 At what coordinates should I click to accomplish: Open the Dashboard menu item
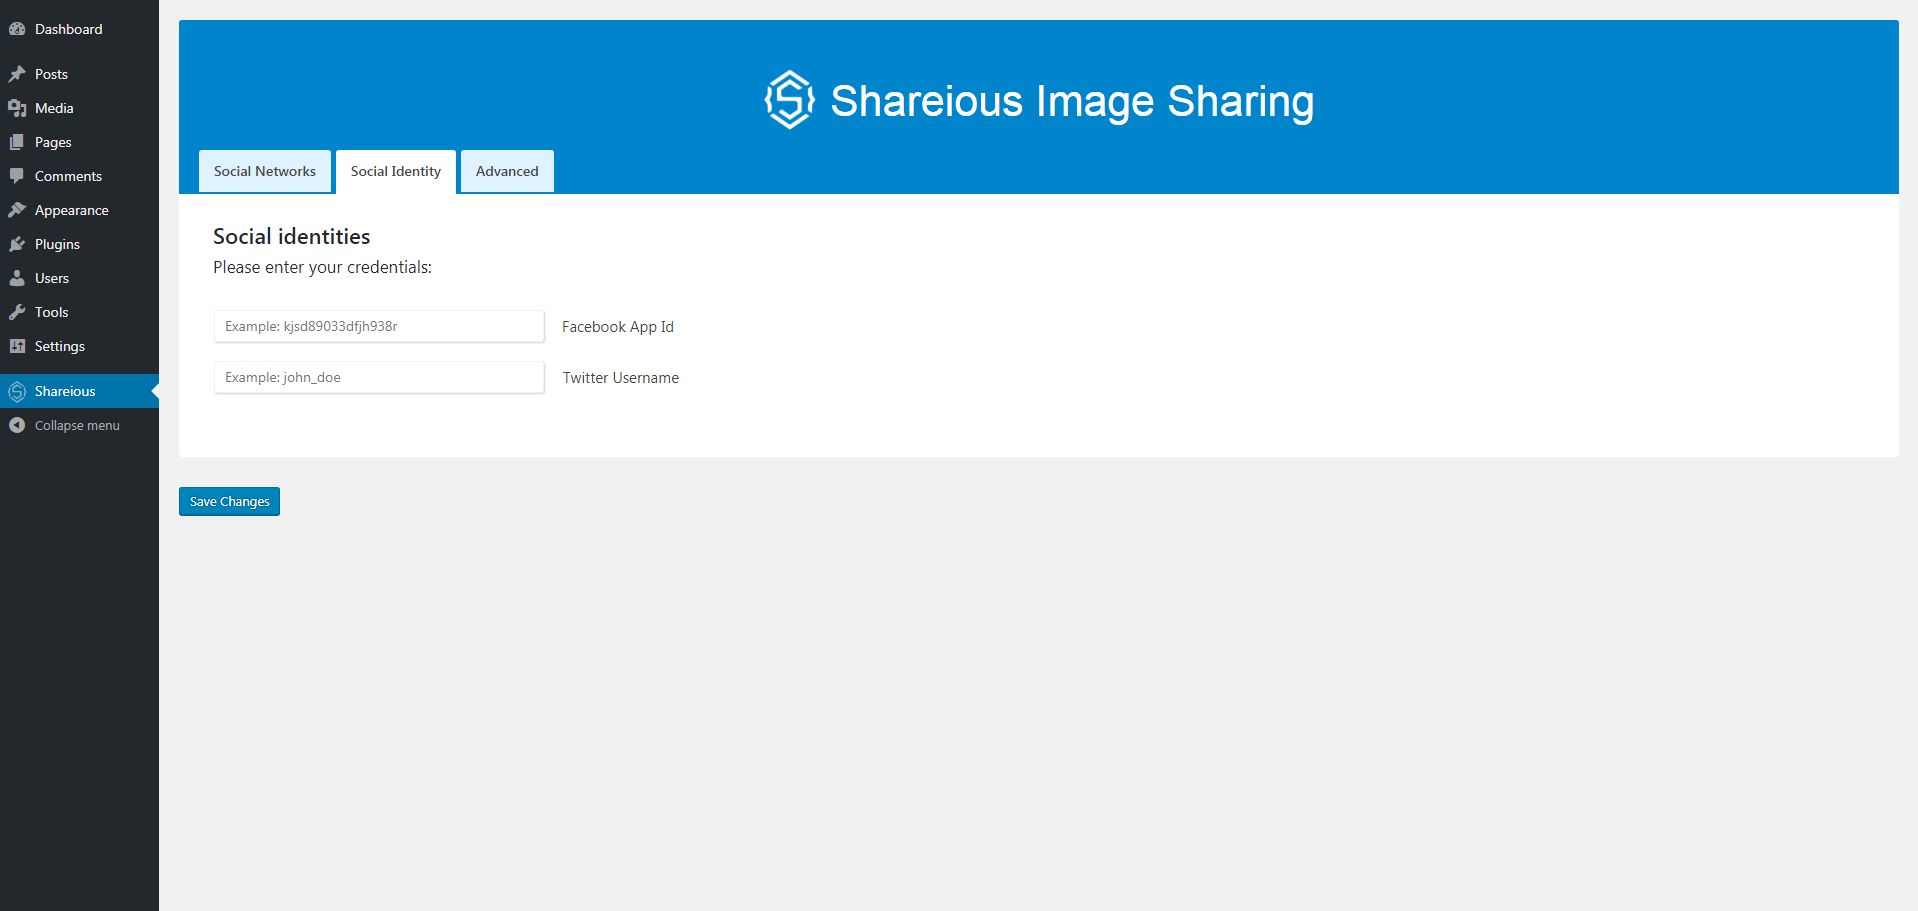click(x=79, y=29)
